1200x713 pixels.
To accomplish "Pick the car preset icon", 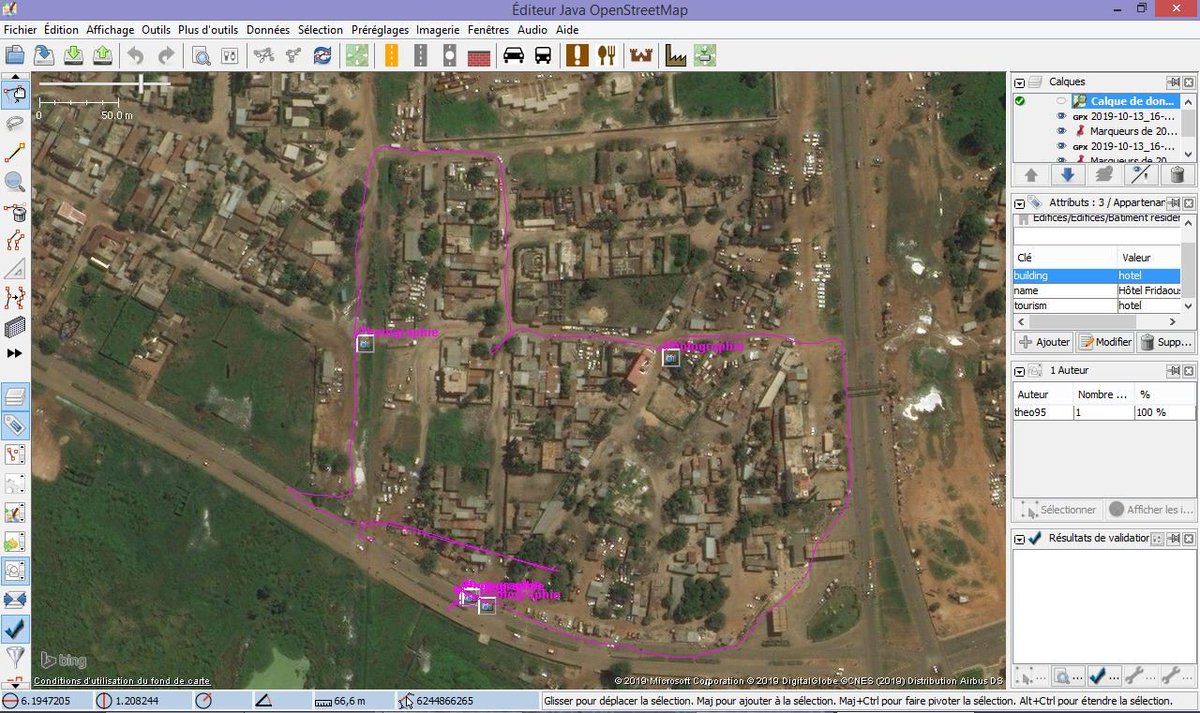I will tap(514, 55).
